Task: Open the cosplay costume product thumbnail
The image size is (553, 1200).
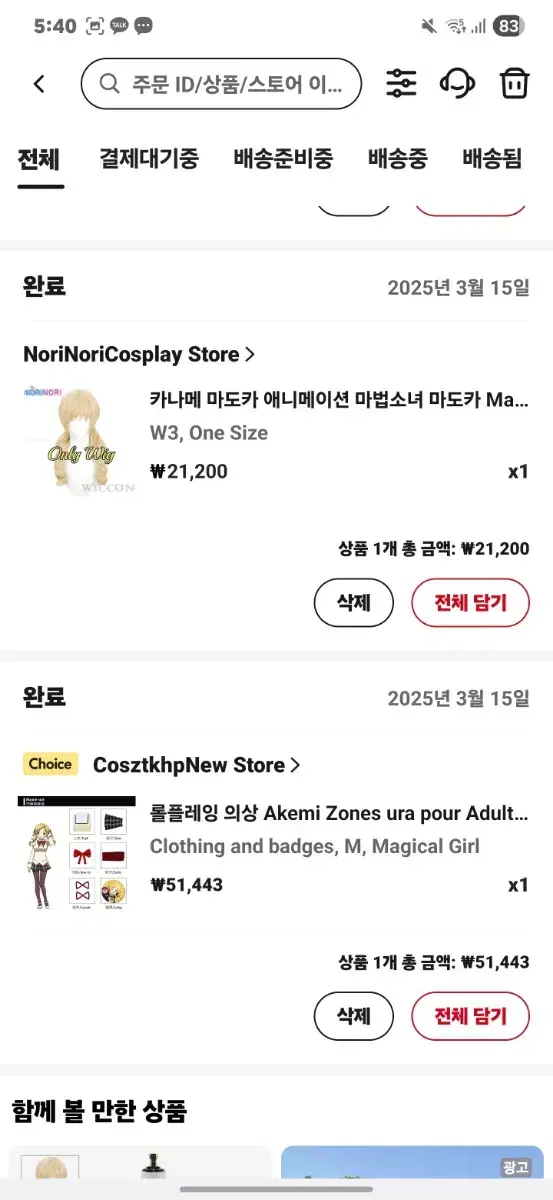Action: coord(77,854)
